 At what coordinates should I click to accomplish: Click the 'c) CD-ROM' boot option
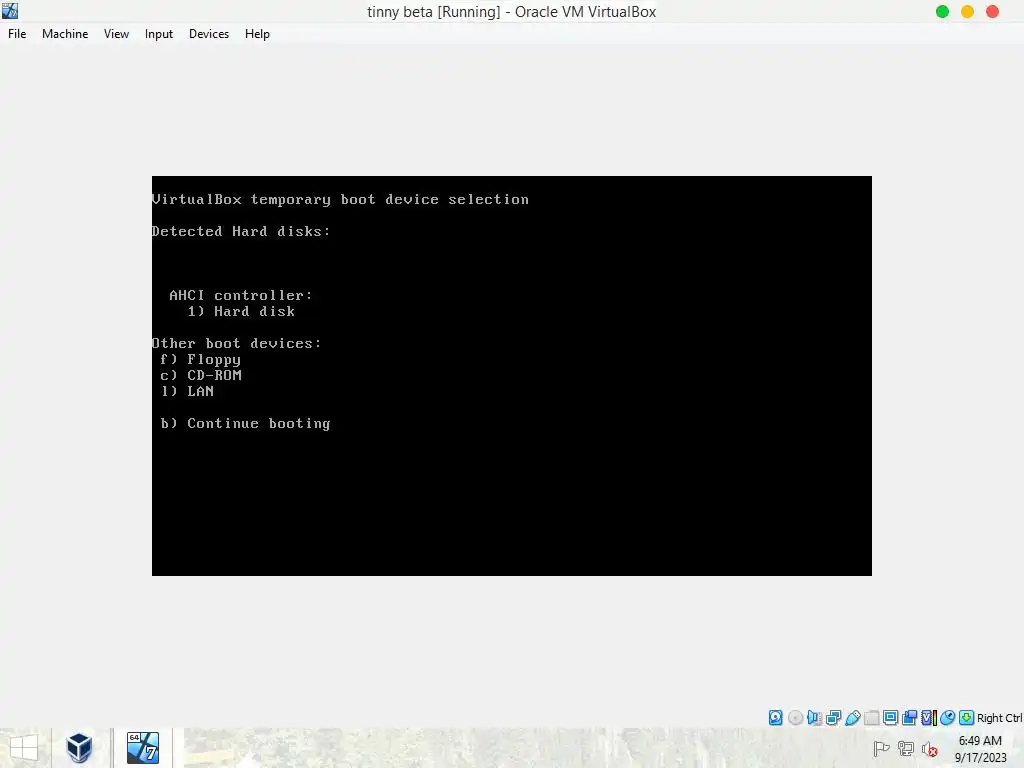click(x=201, y=376)
